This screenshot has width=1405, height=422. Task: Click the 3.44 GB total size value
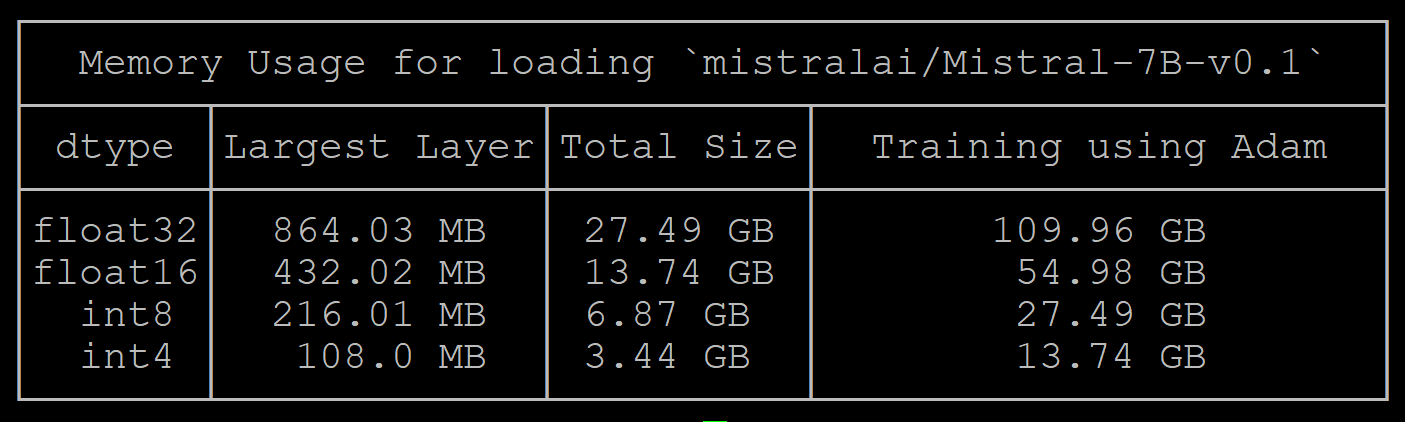tap(667, 356)
